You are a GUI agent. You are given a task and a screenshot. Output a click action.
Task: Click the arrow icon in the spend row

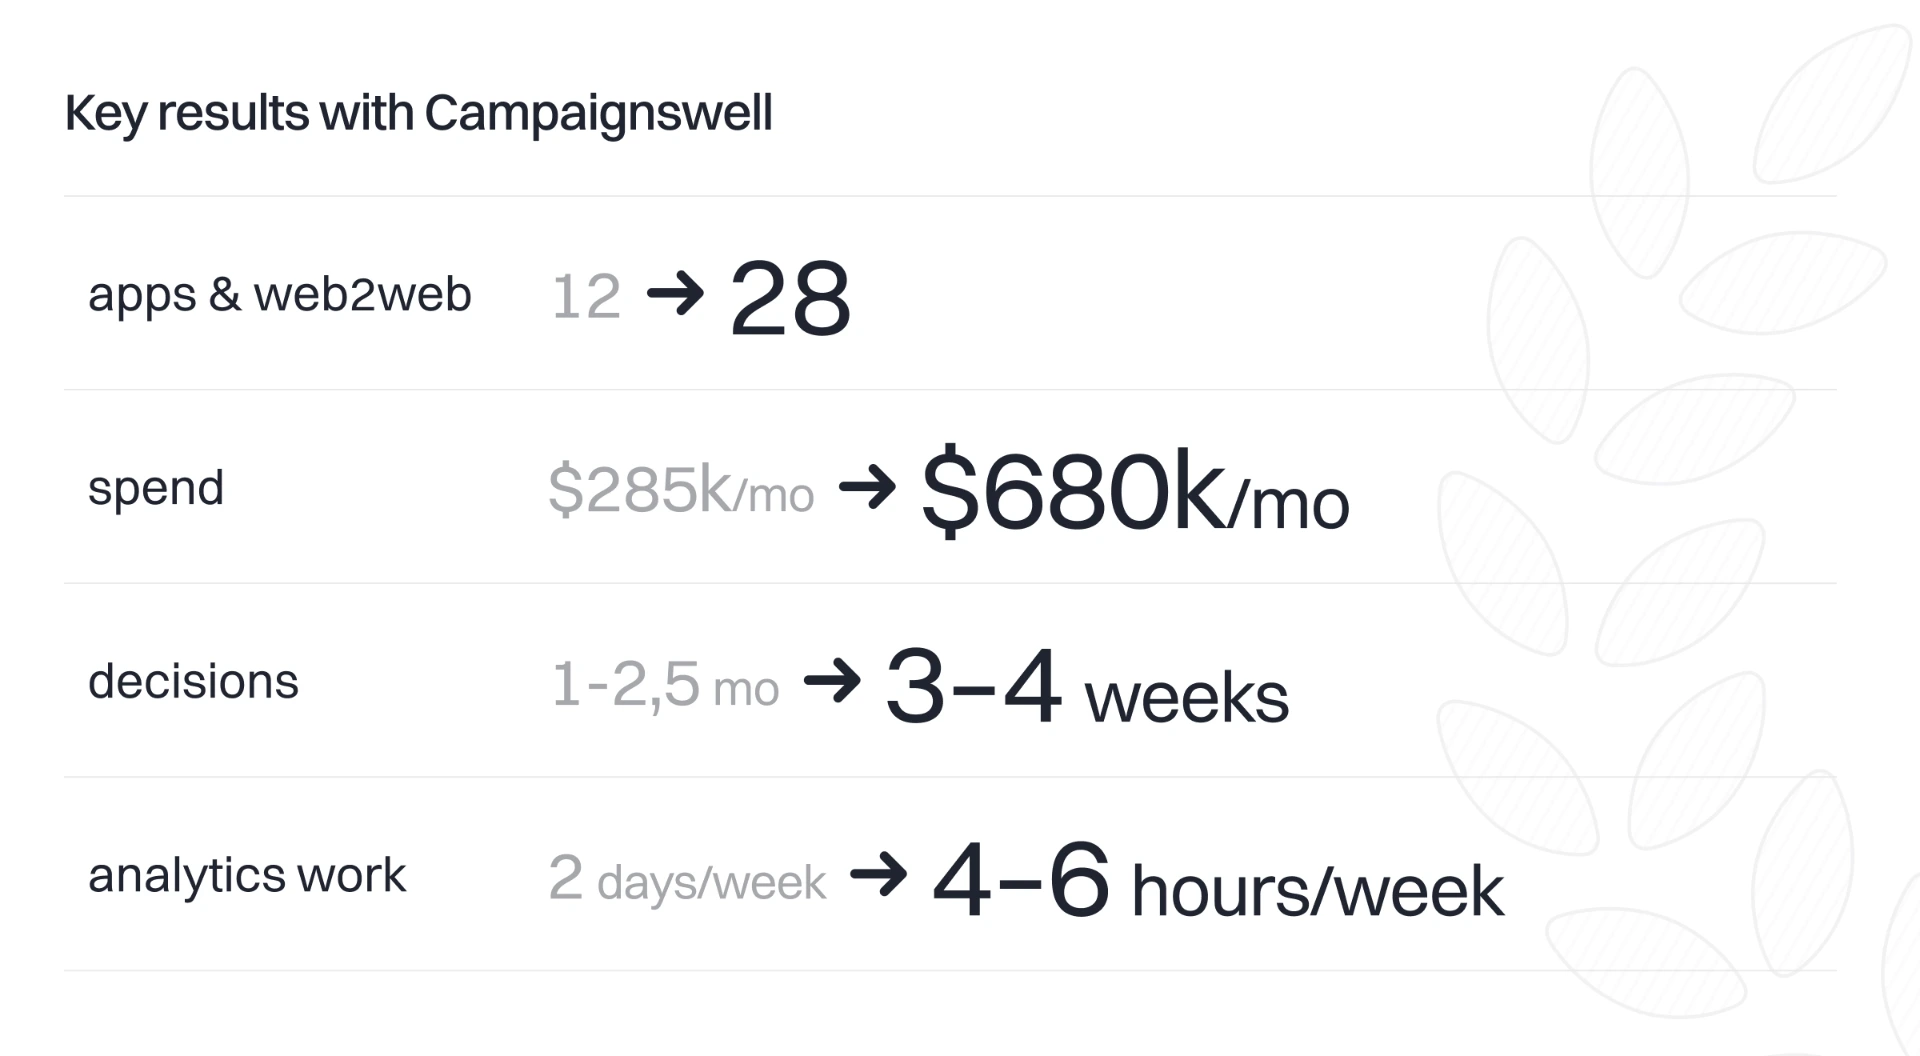point(867,487)
